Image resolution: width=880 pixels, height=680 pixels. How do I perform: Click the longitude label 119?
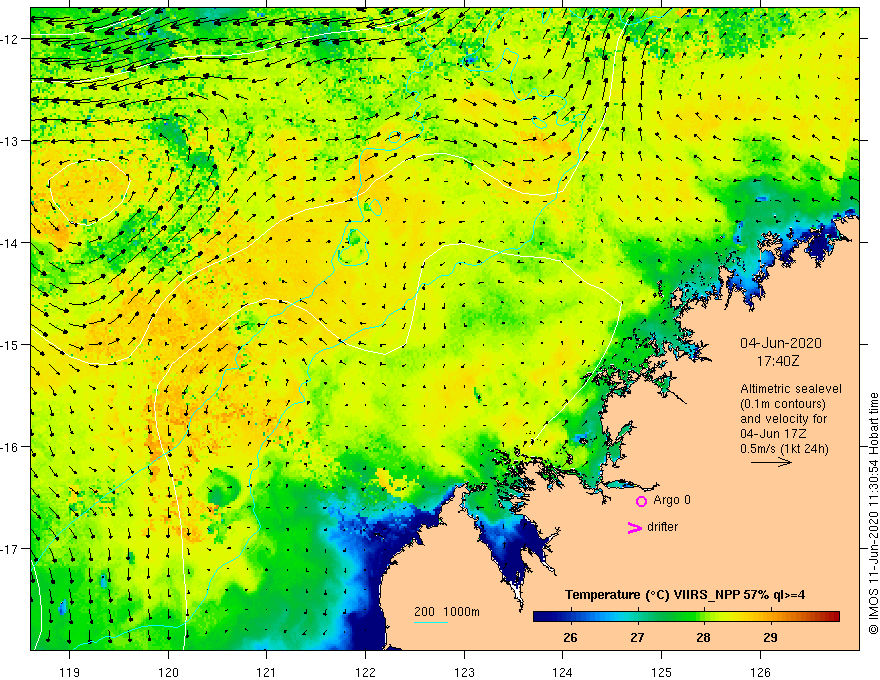pos(70,672)
